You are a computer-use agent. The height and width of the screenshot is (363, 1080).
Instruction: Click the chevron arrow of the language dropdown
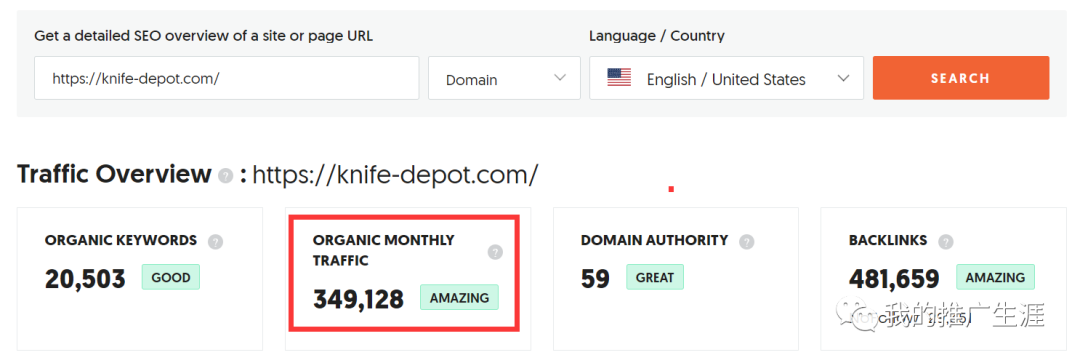[x=843, y=78]
